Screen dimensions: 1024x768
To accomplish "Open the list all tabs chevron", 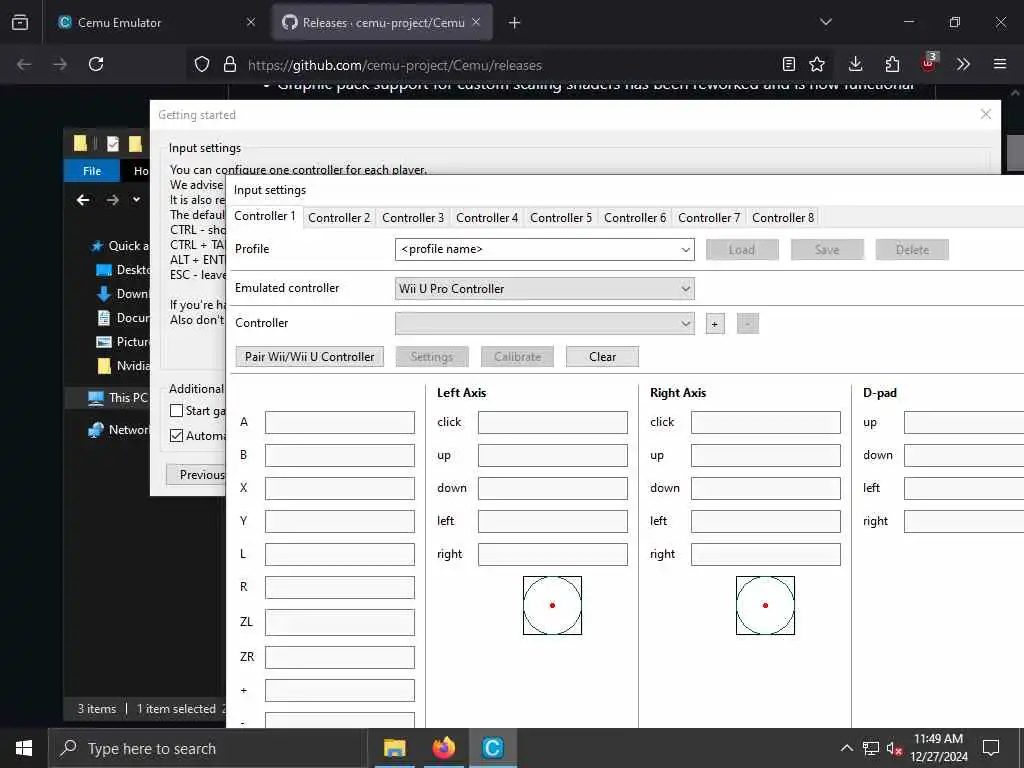I will [825, 22].
